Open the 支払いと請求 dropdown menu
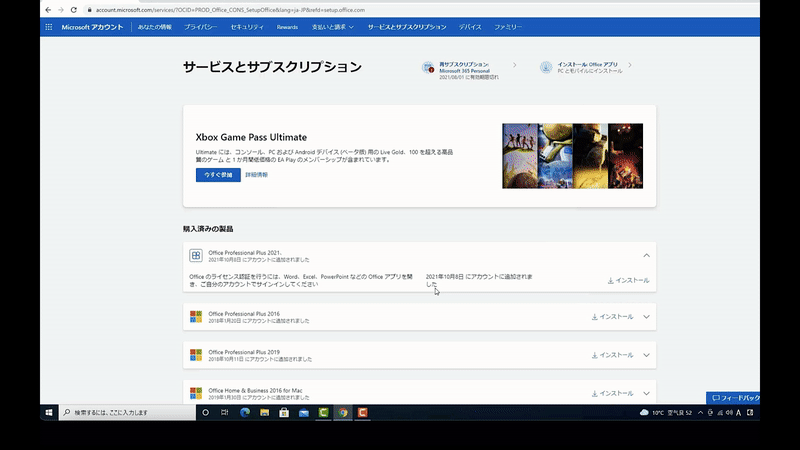Screen dimensions: 800x450 point(333,27)
